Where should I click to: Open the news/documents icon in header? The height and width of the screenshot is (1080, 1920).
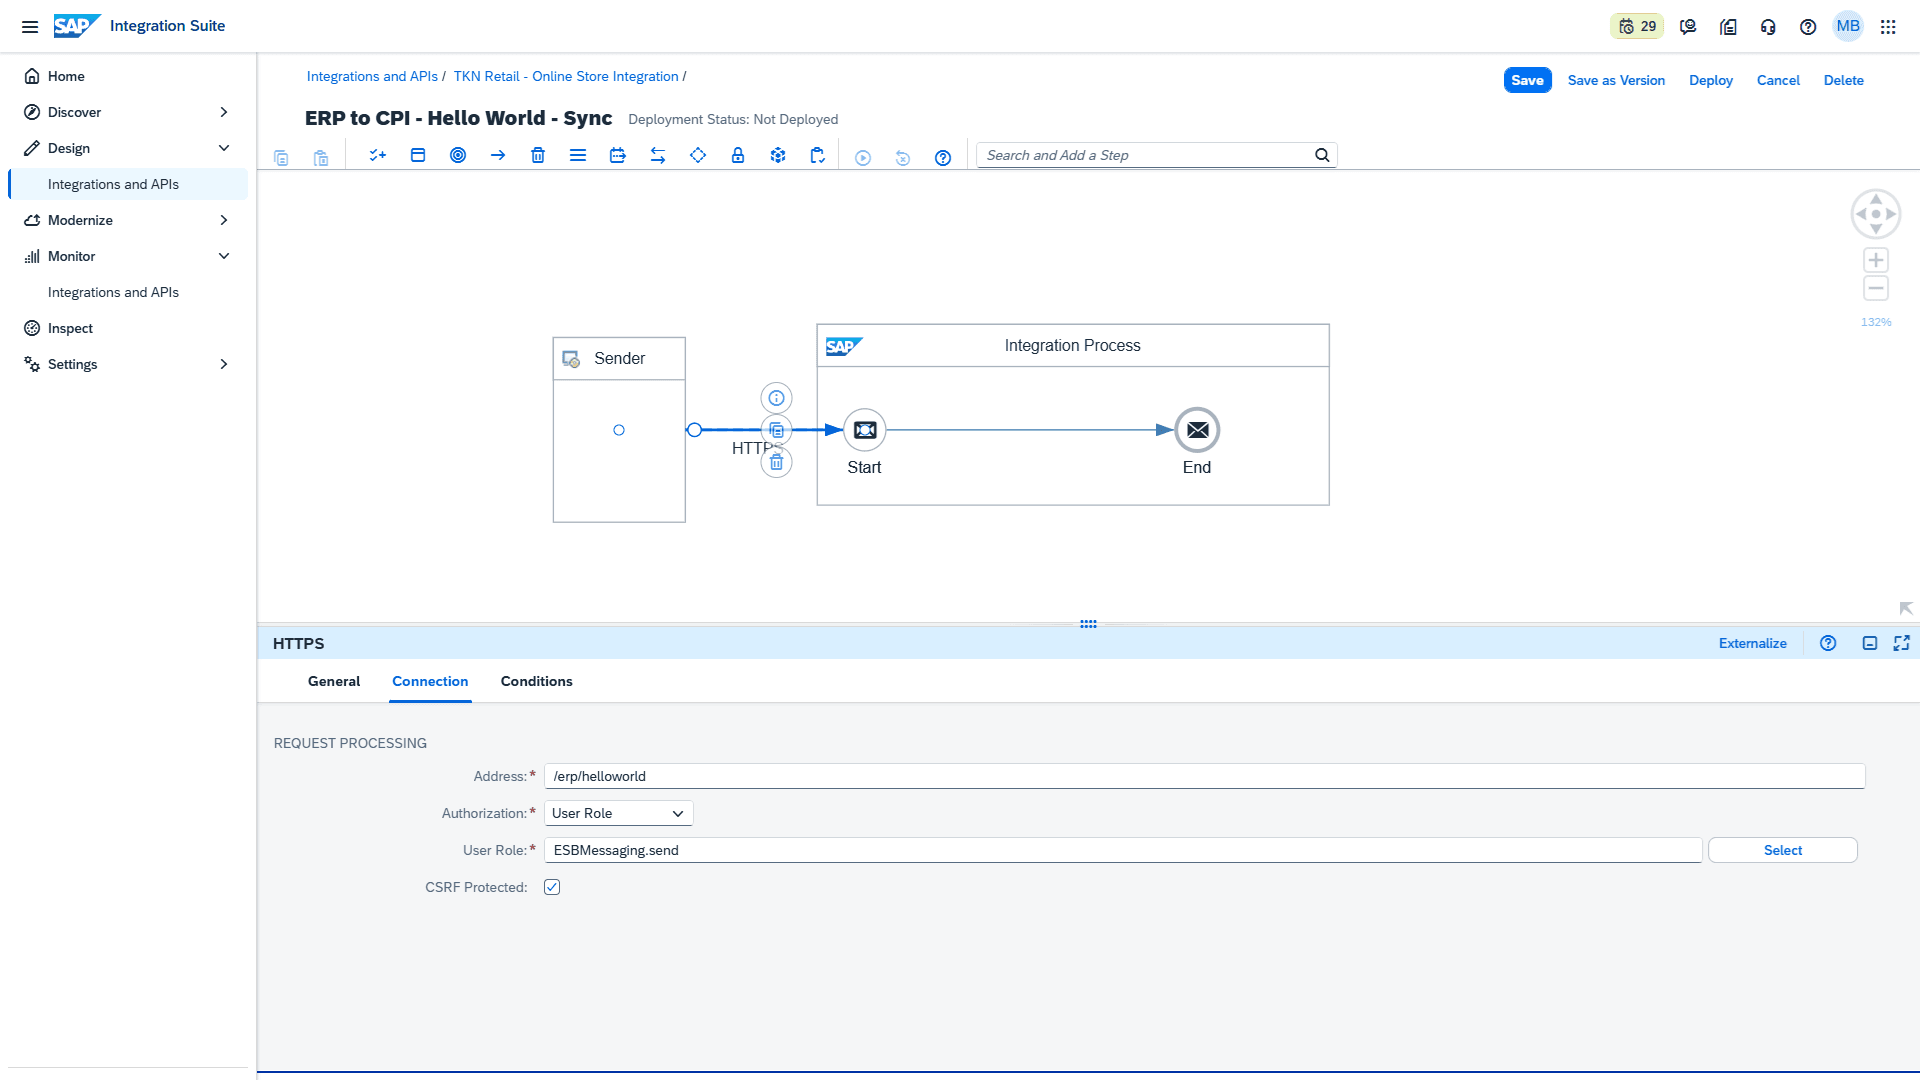tap(1728, 27)
